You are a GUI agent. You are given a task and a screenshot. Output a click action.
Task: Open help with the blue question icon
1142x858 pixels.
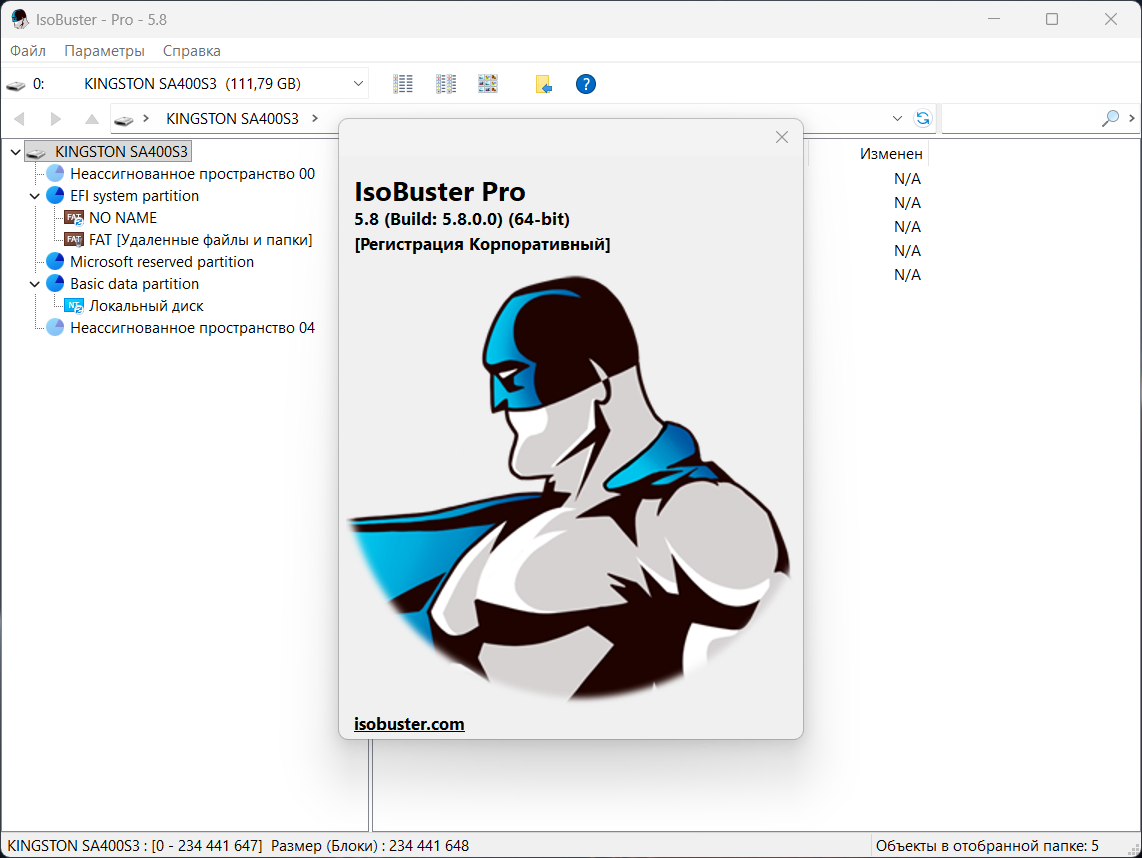(586, 84)
